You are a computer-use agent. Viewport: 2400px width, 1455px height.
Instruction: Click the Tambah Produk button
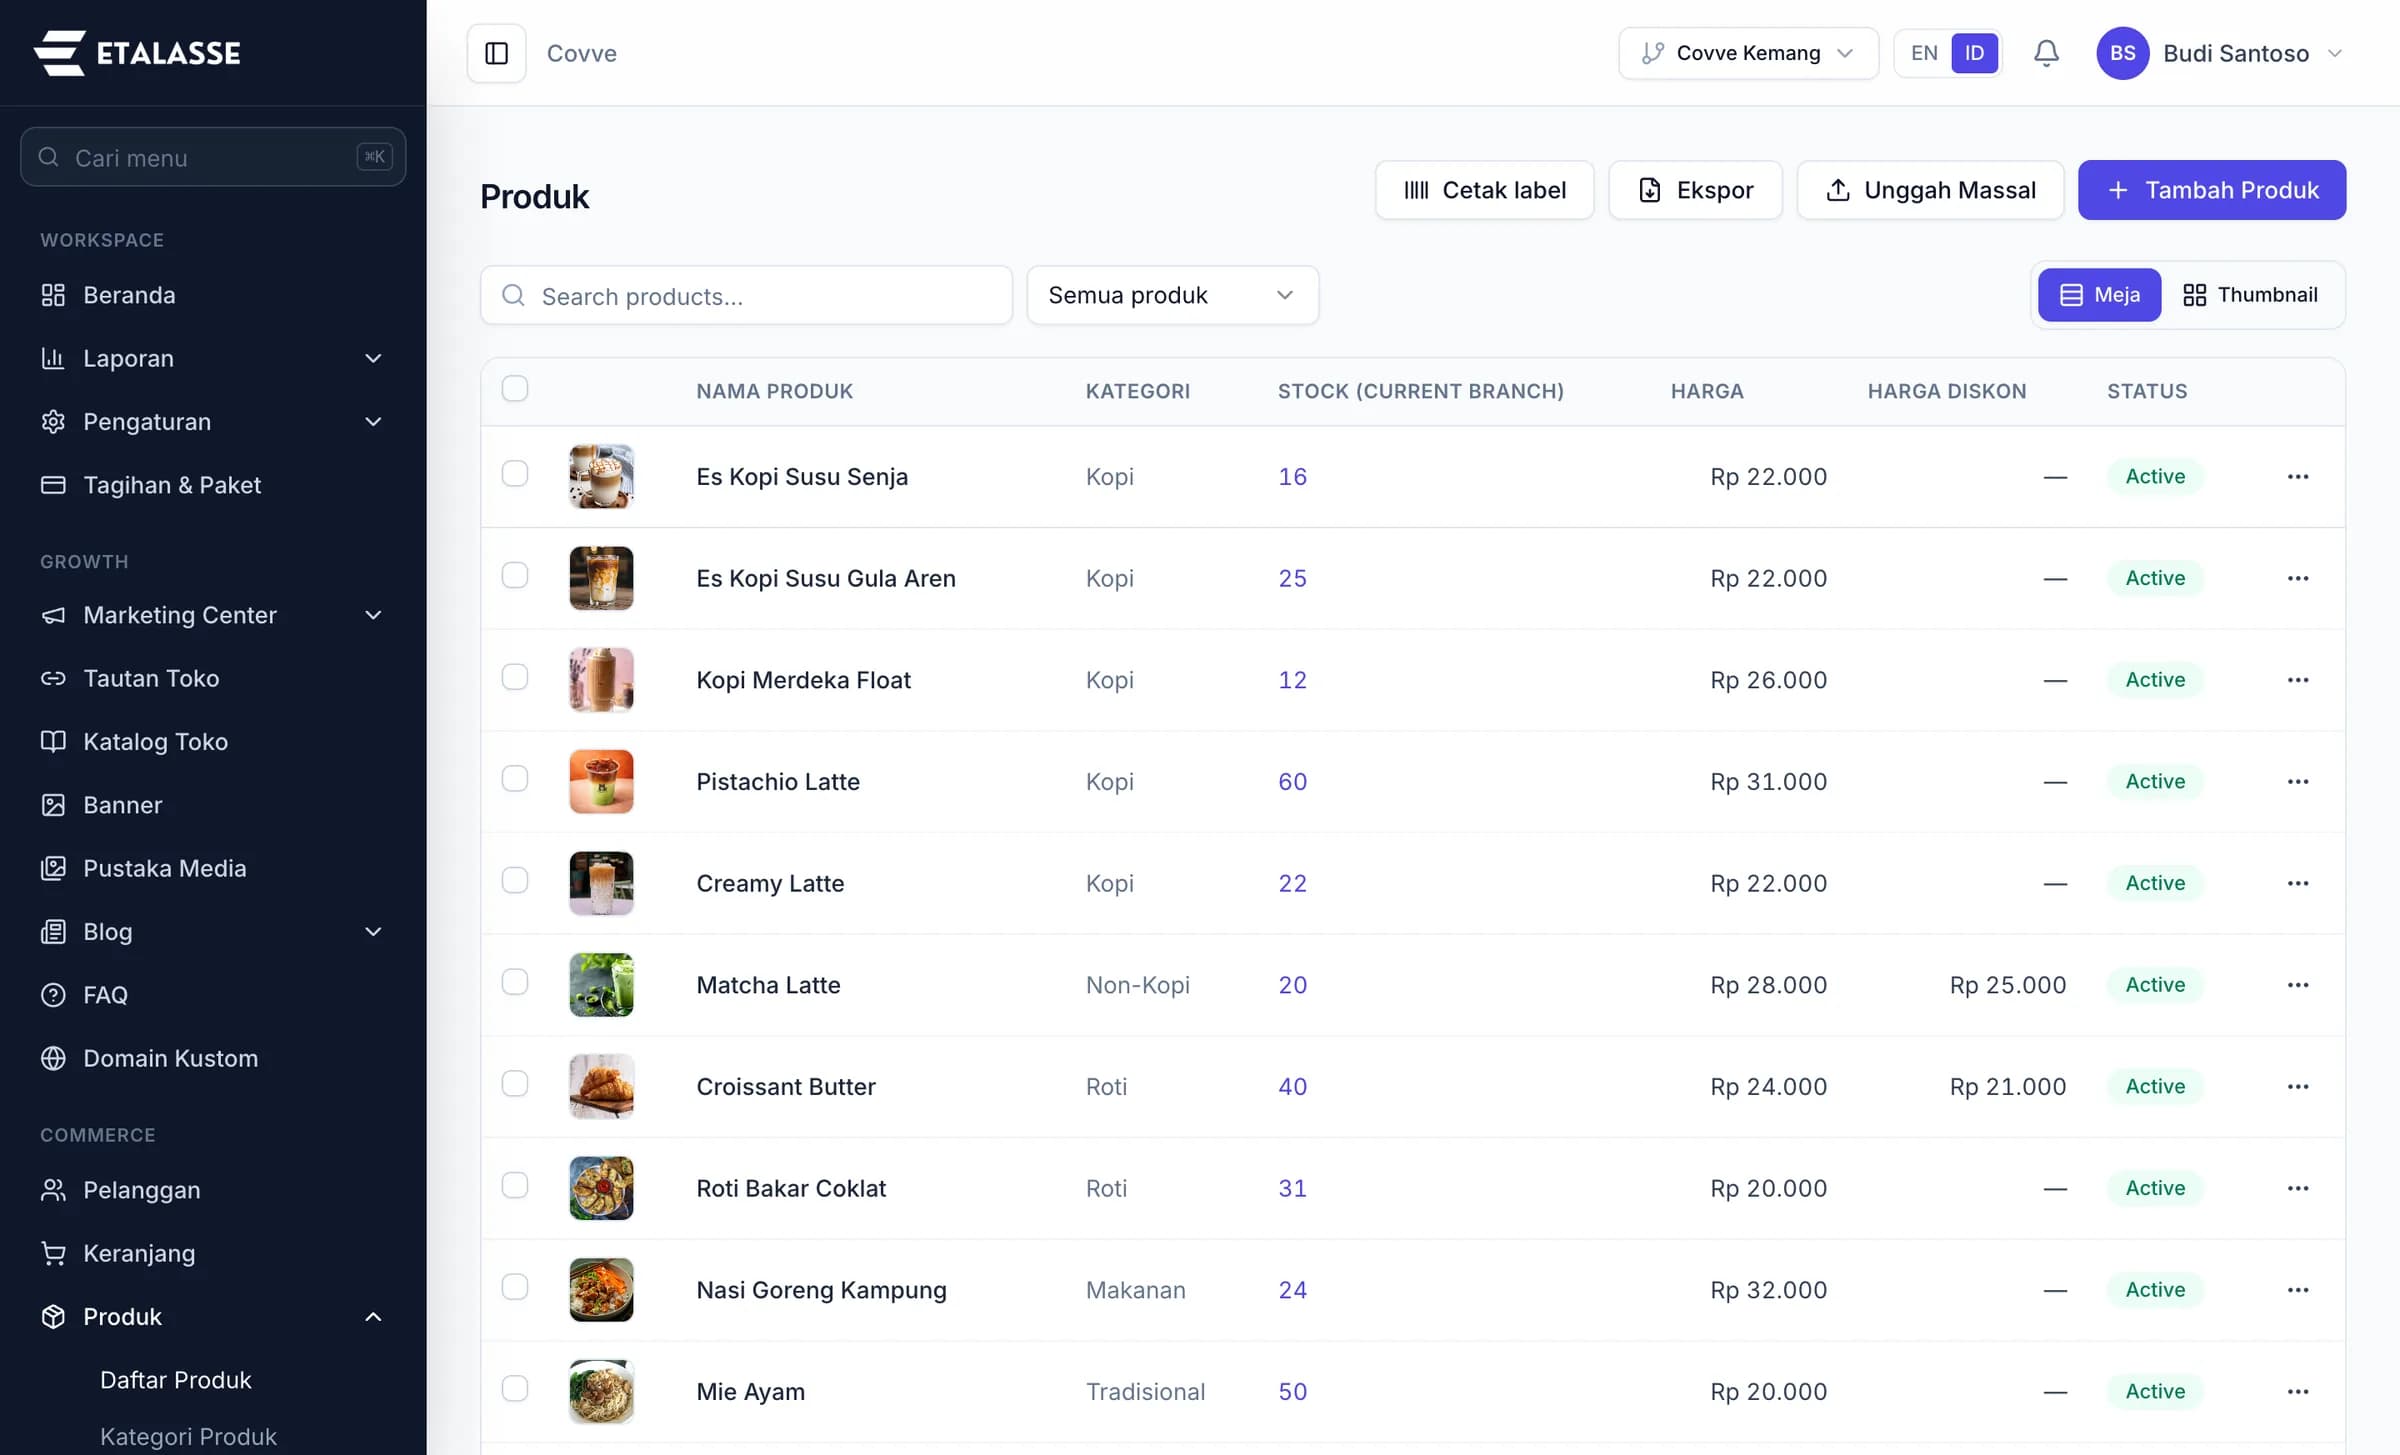(x=2212, y=190)
